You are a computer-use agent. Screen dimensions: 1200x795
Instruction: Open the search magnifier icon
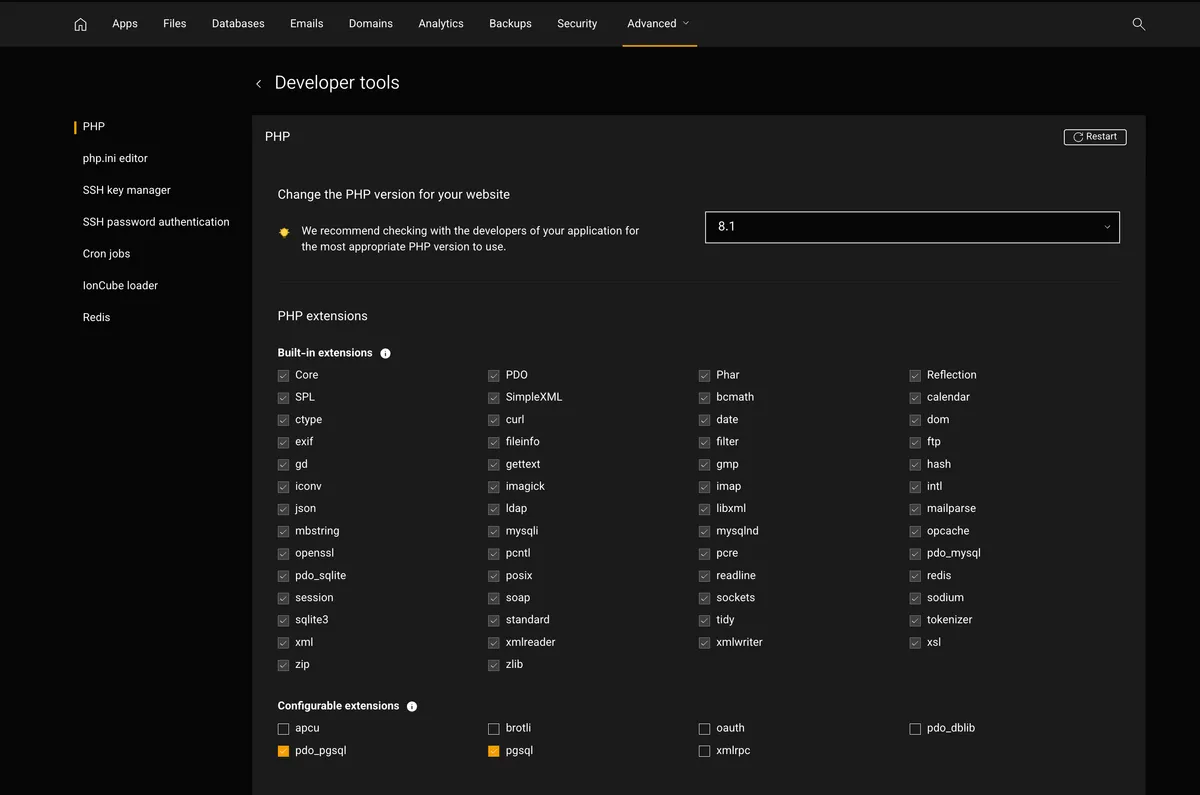click(1138, 24)
